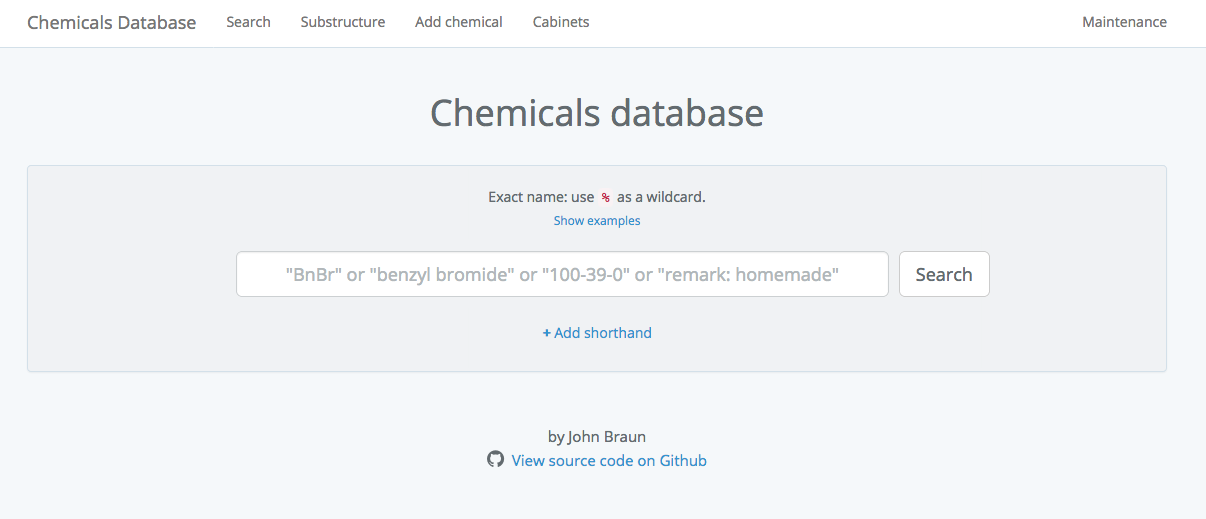Open the Chemicals Database home brand link
This screenshot has height=519, width=1206.
point(111,22)
